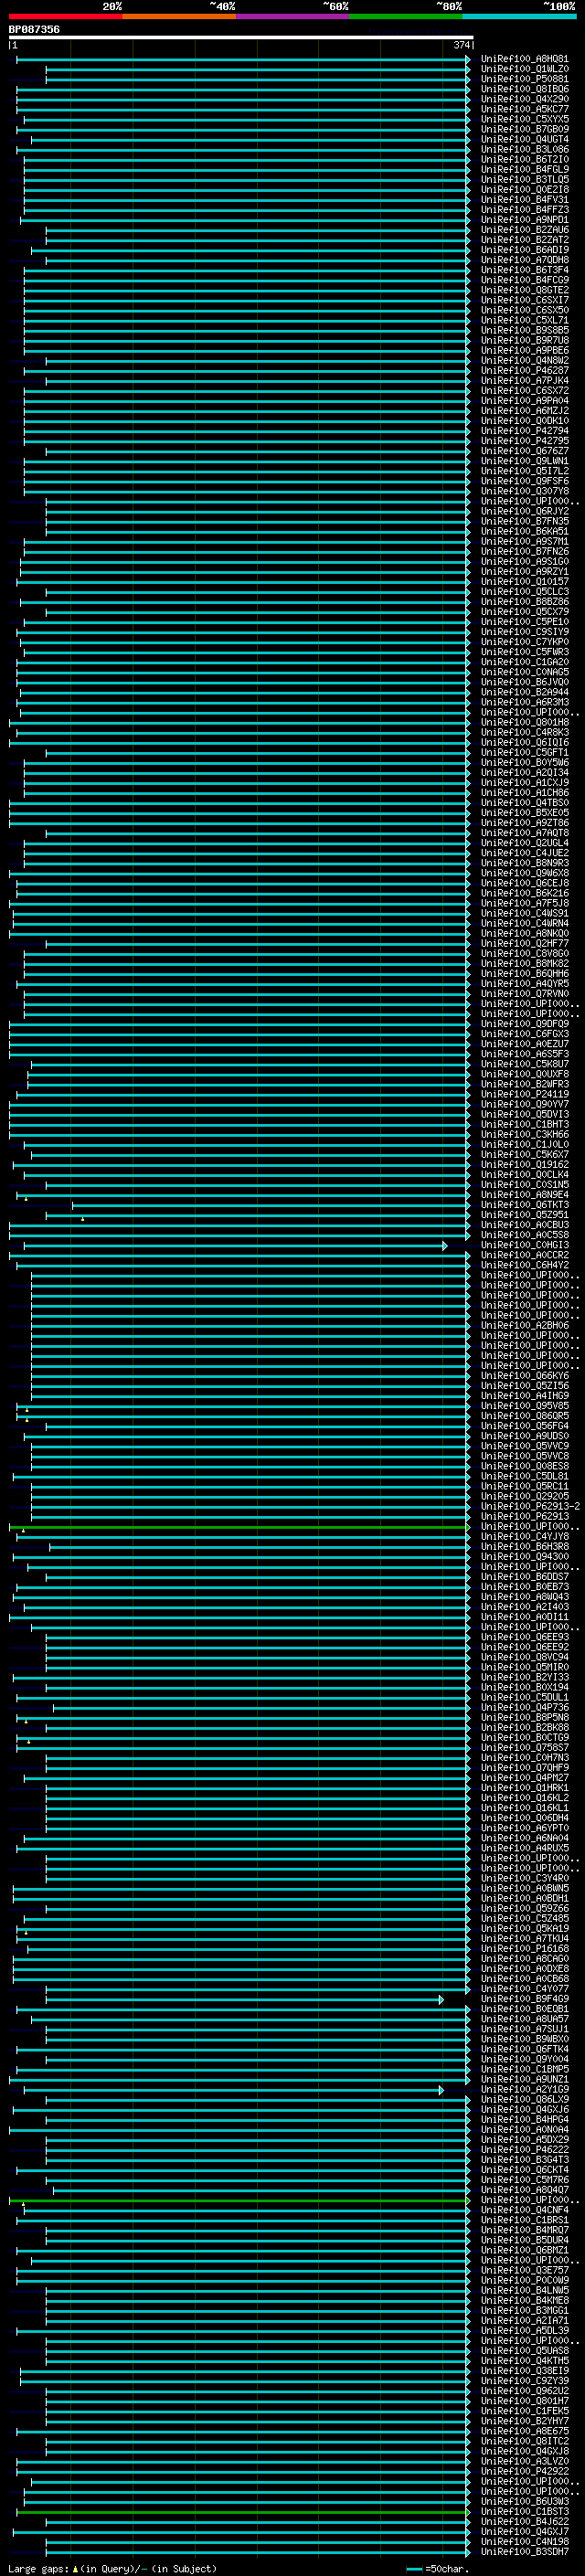The width and height of the screenshot is (585, 2576).
Task: Open hit UniRef100_Q8IBQ6
Action: tap(525, 89)
